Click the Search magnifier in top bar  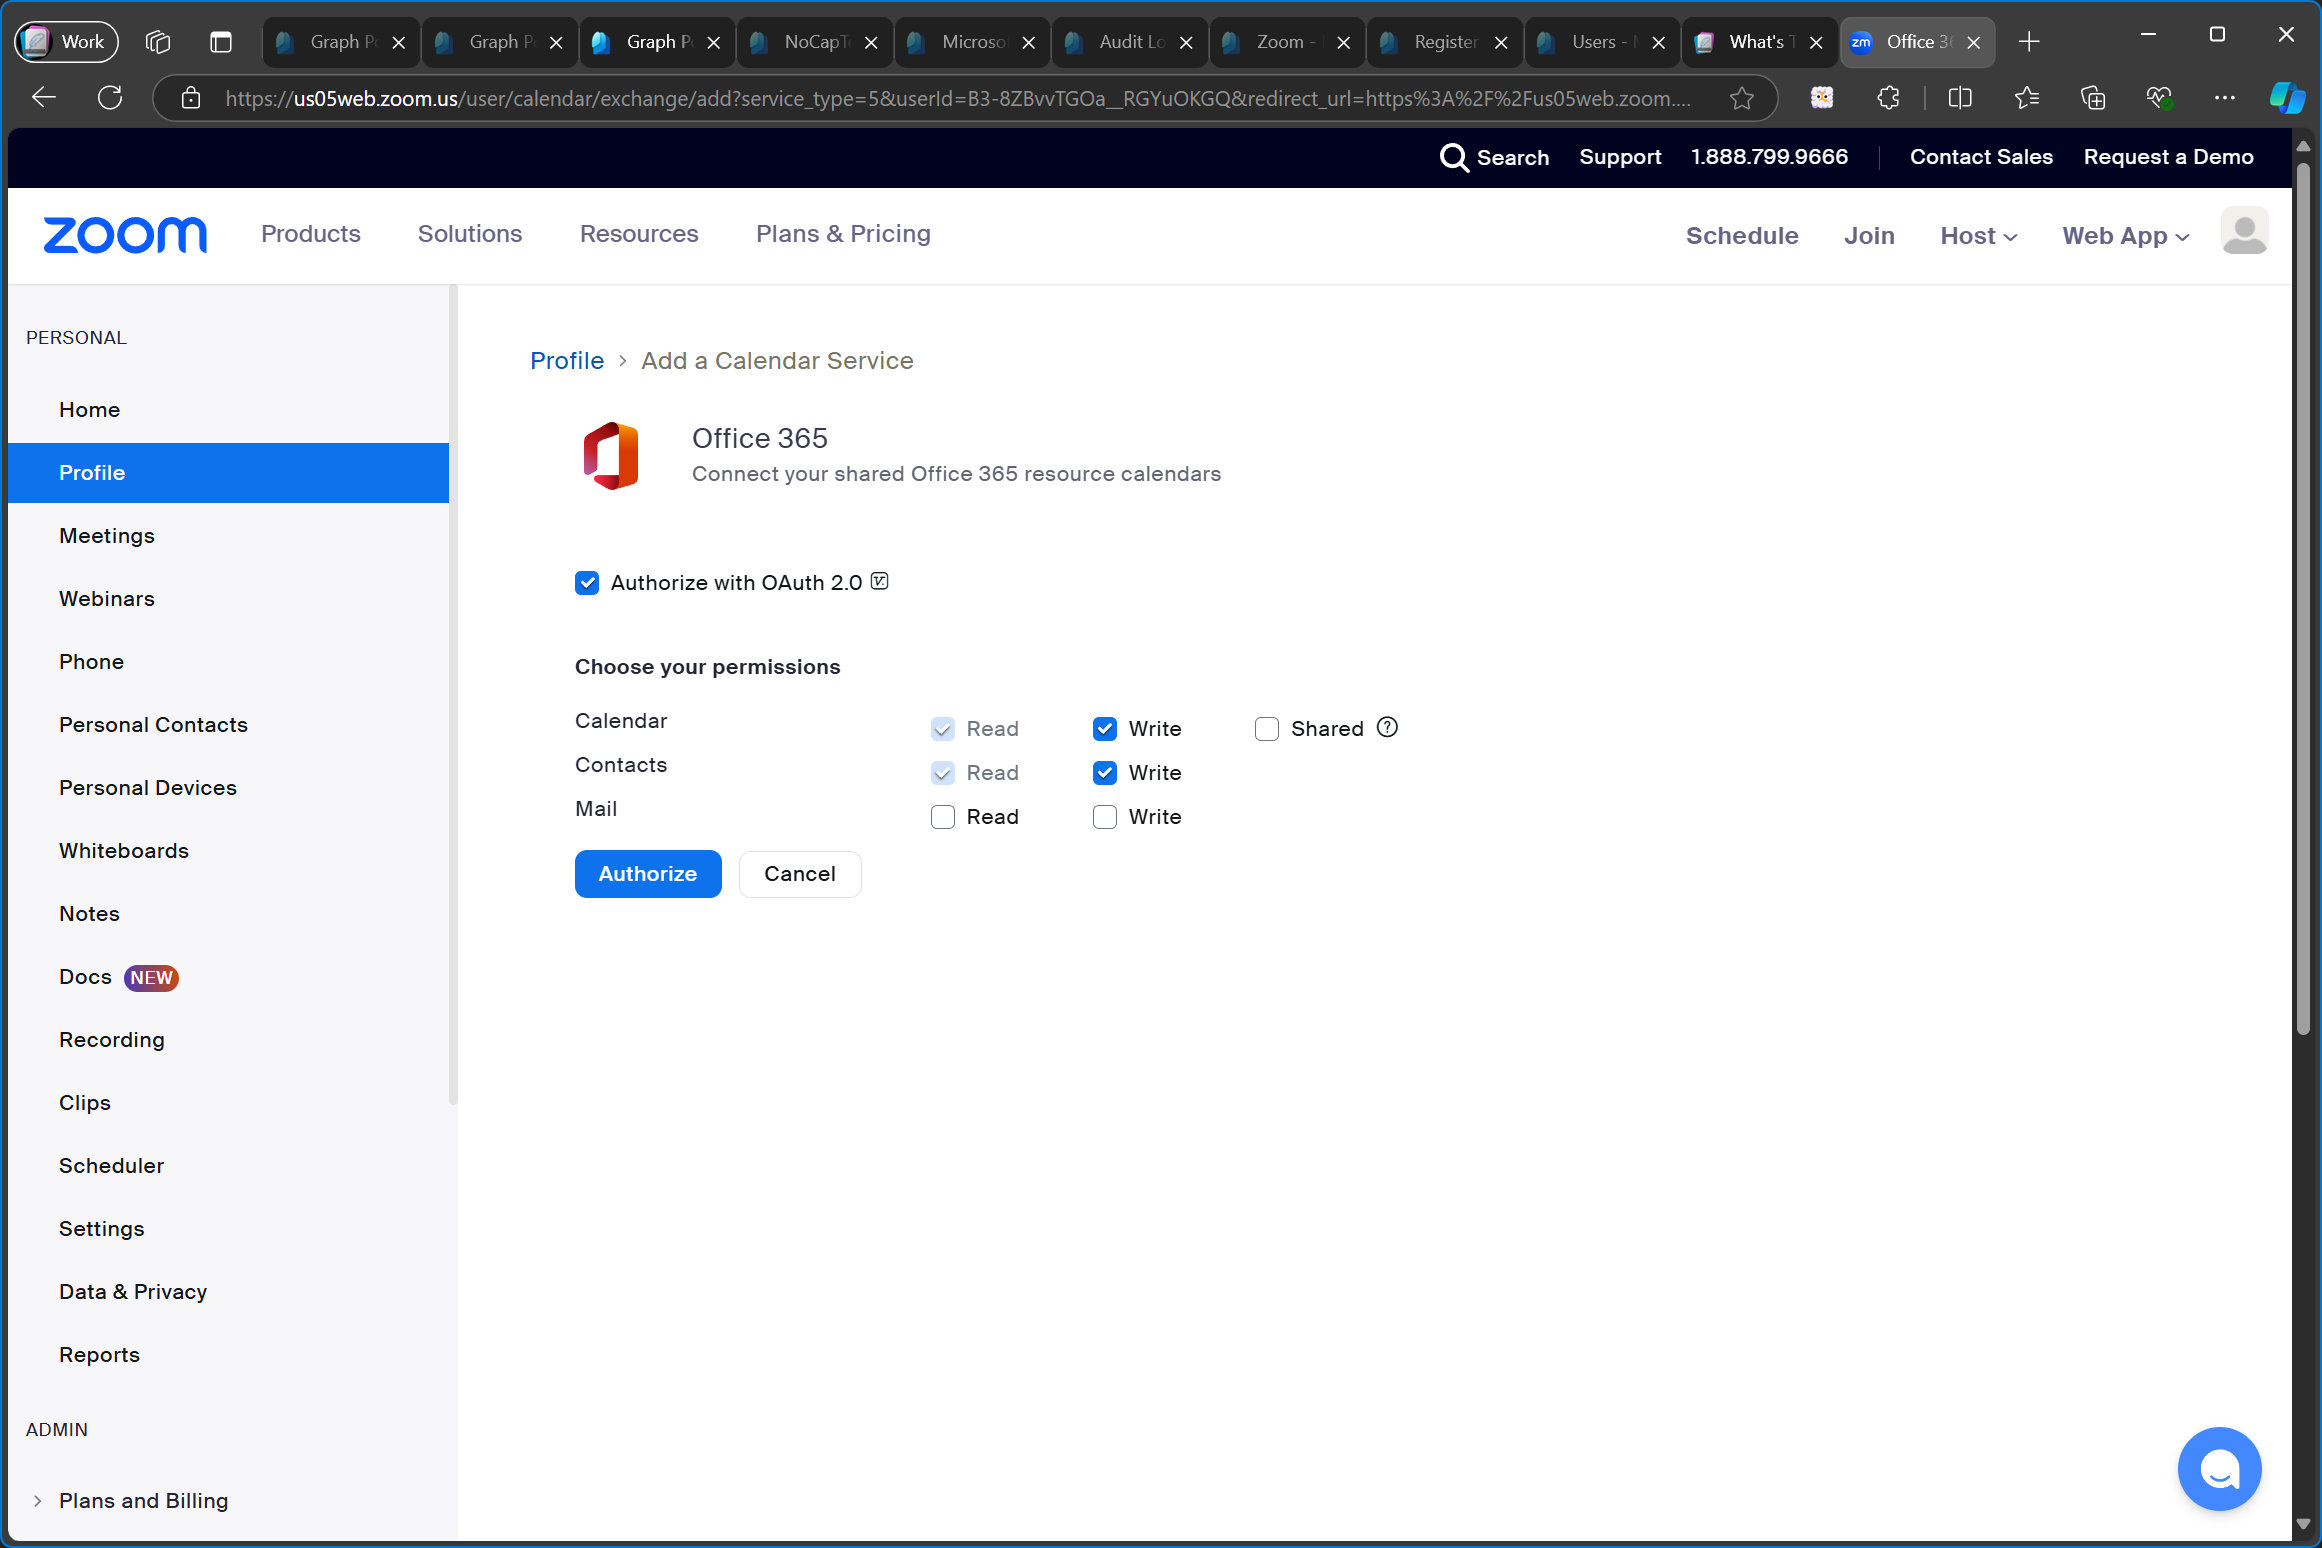[x=1453, y=157]
